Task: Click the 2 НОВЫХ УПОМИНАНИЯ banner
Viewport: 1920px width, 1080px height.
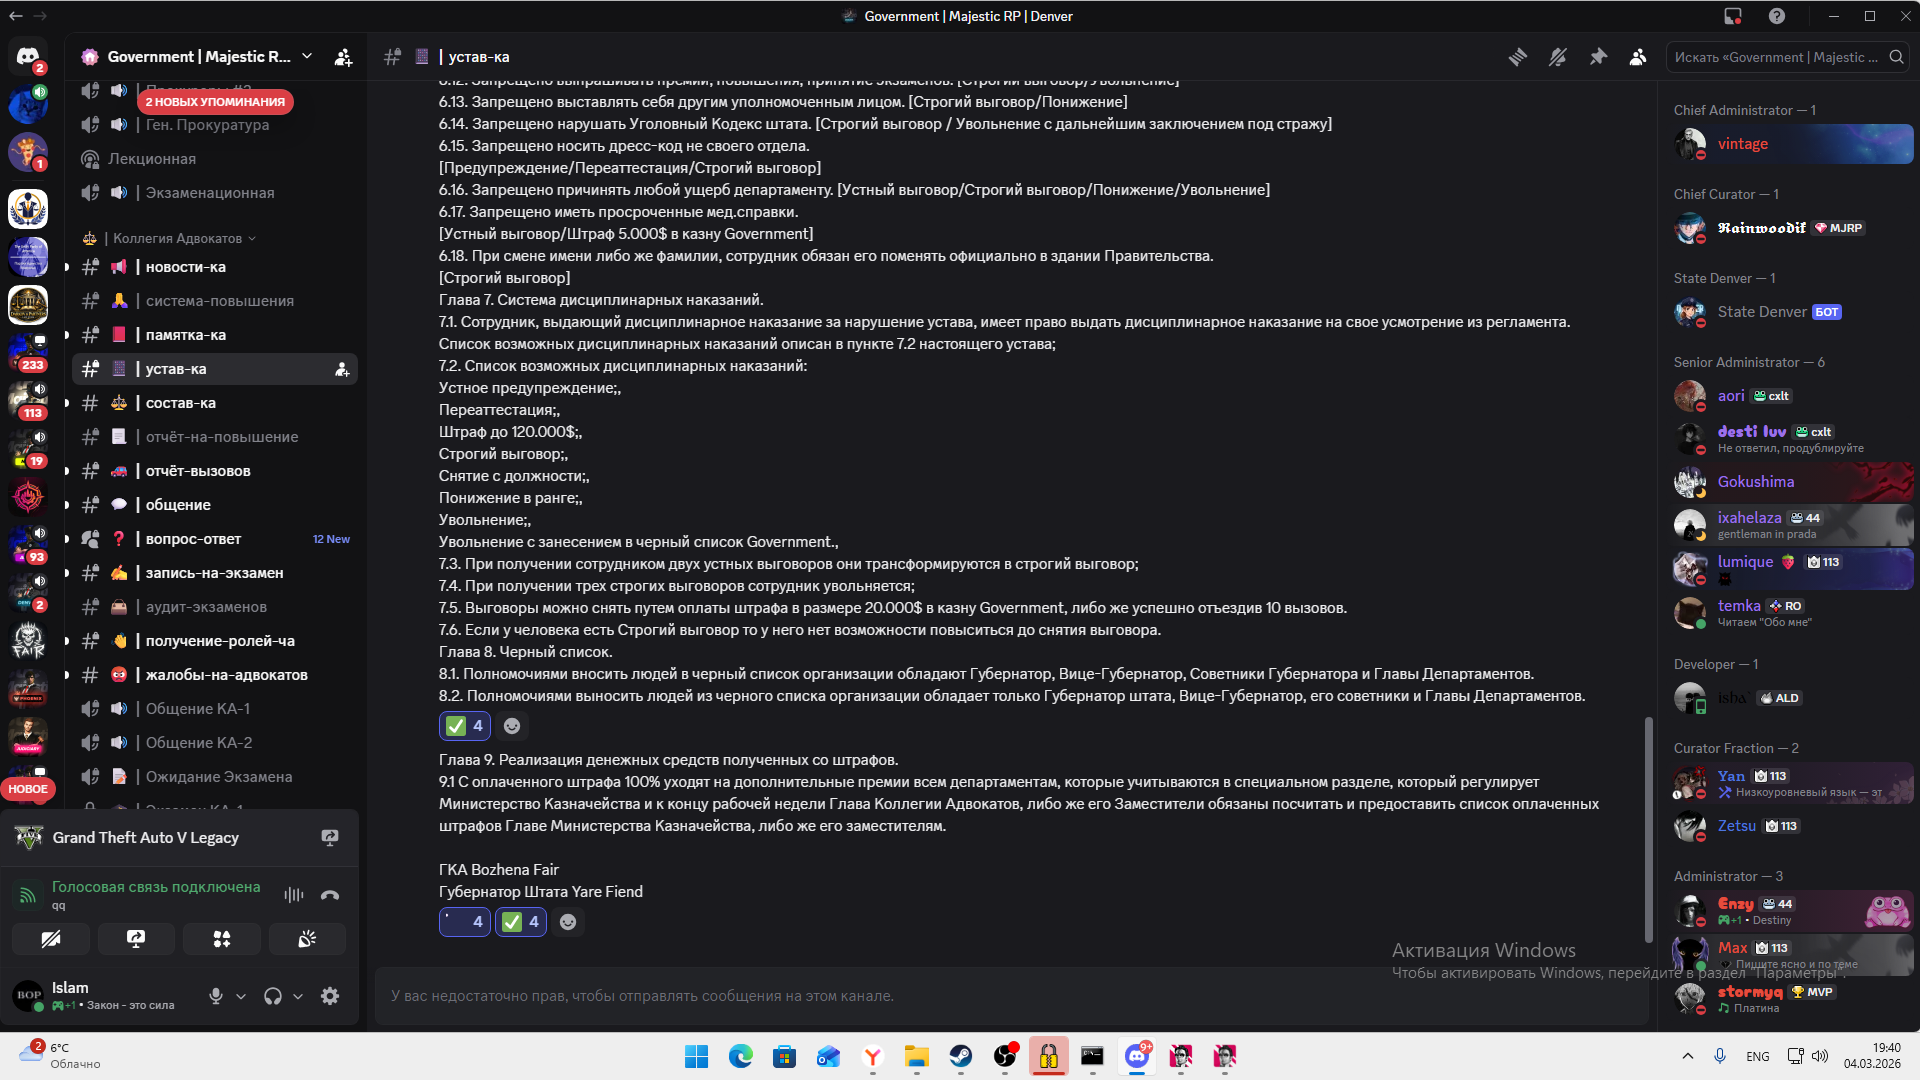Action: 215,101
